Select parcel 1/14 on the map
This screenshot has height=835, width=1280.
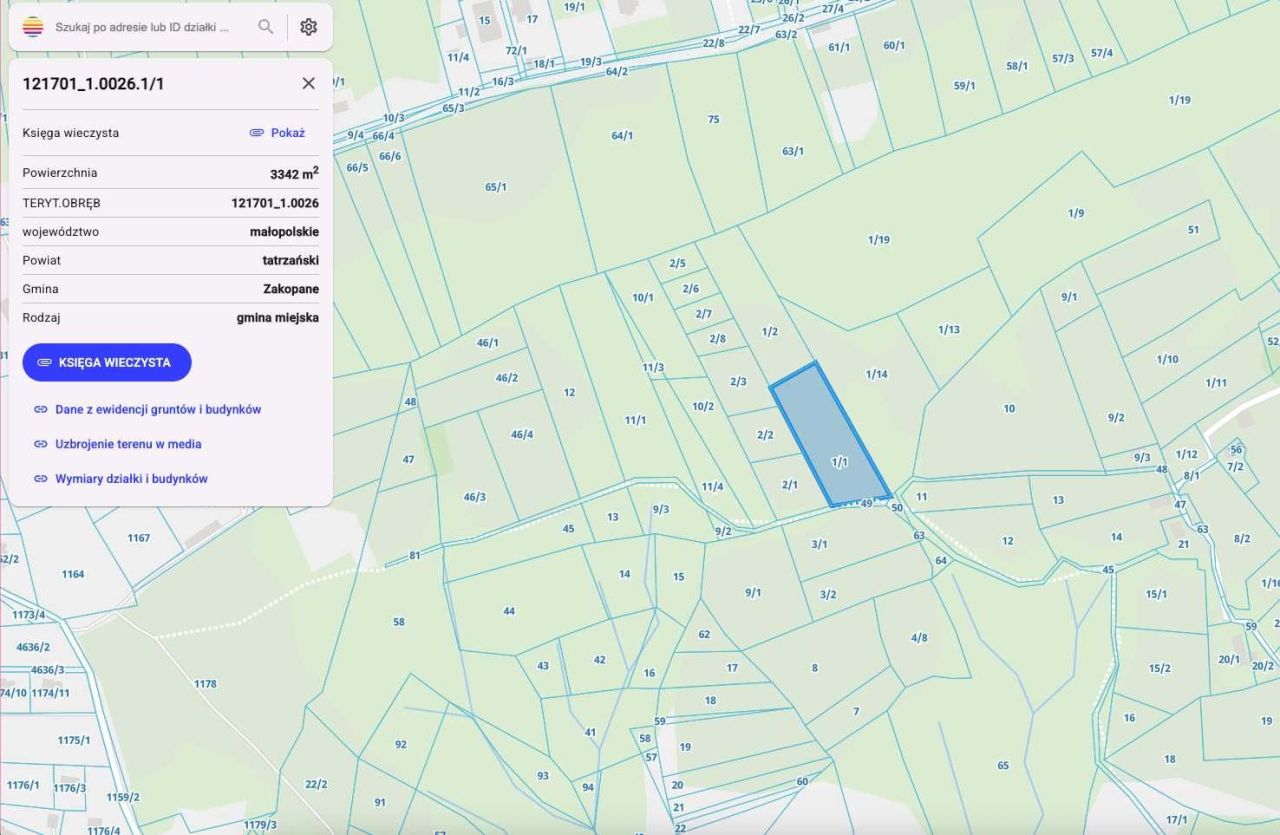(877, 374)
